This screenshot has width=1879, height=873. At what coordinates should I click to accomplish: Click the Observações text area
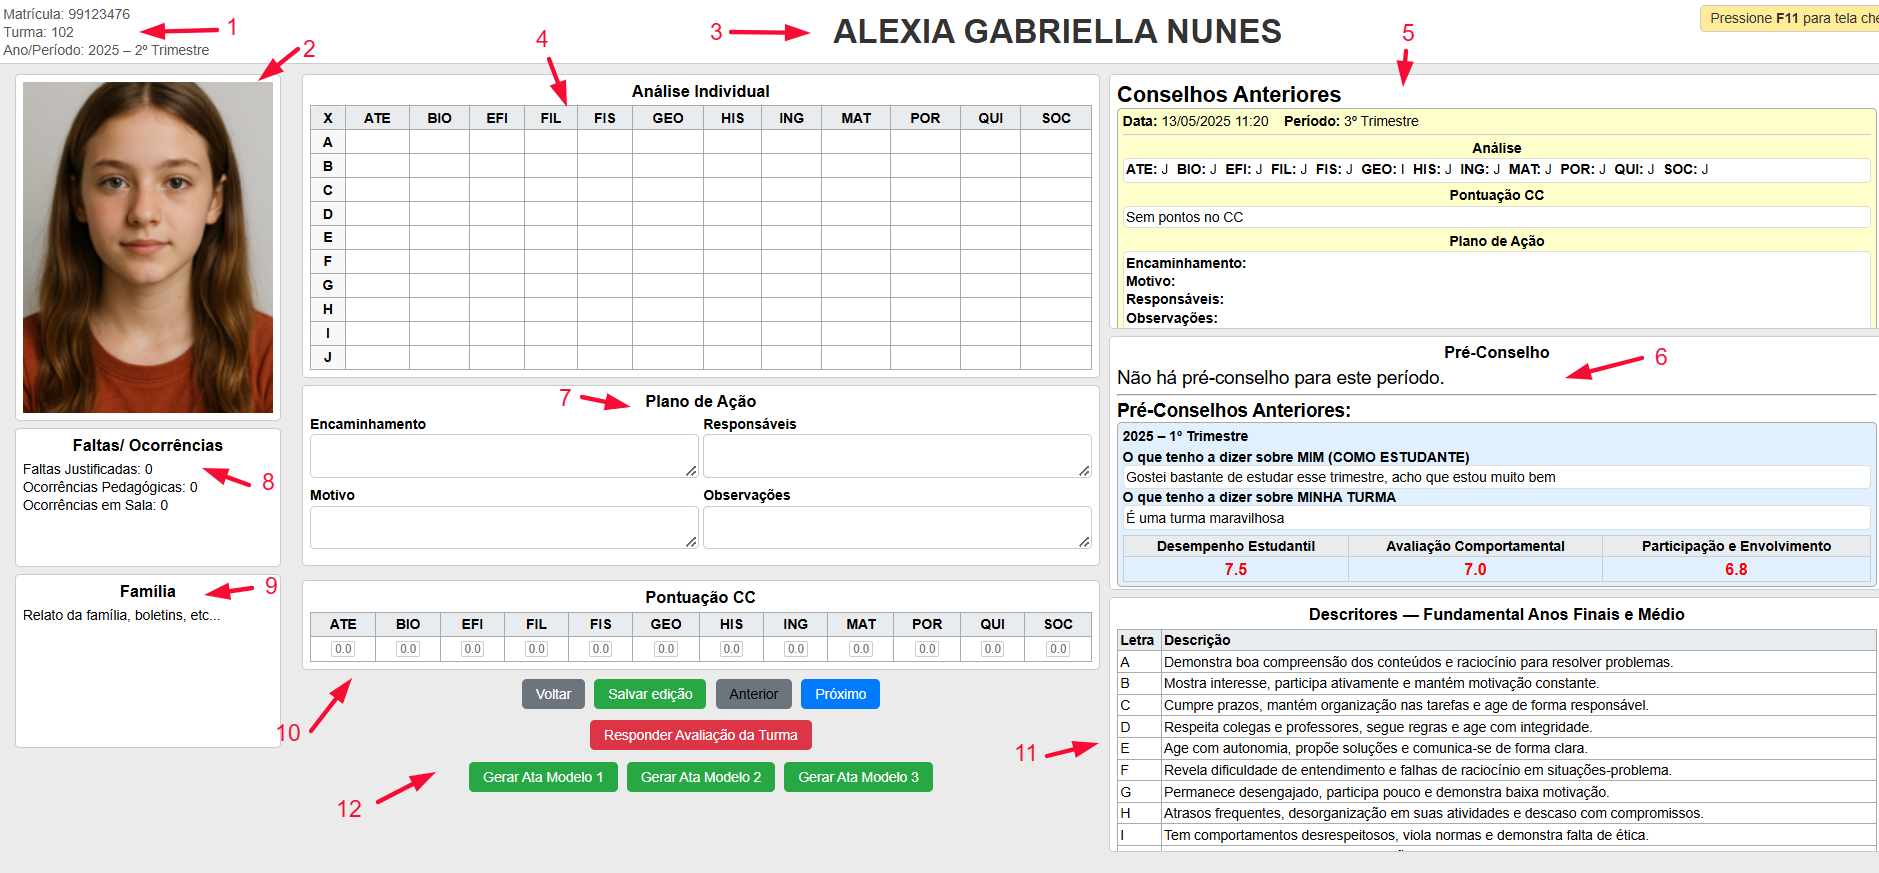[x=896, y=527]
